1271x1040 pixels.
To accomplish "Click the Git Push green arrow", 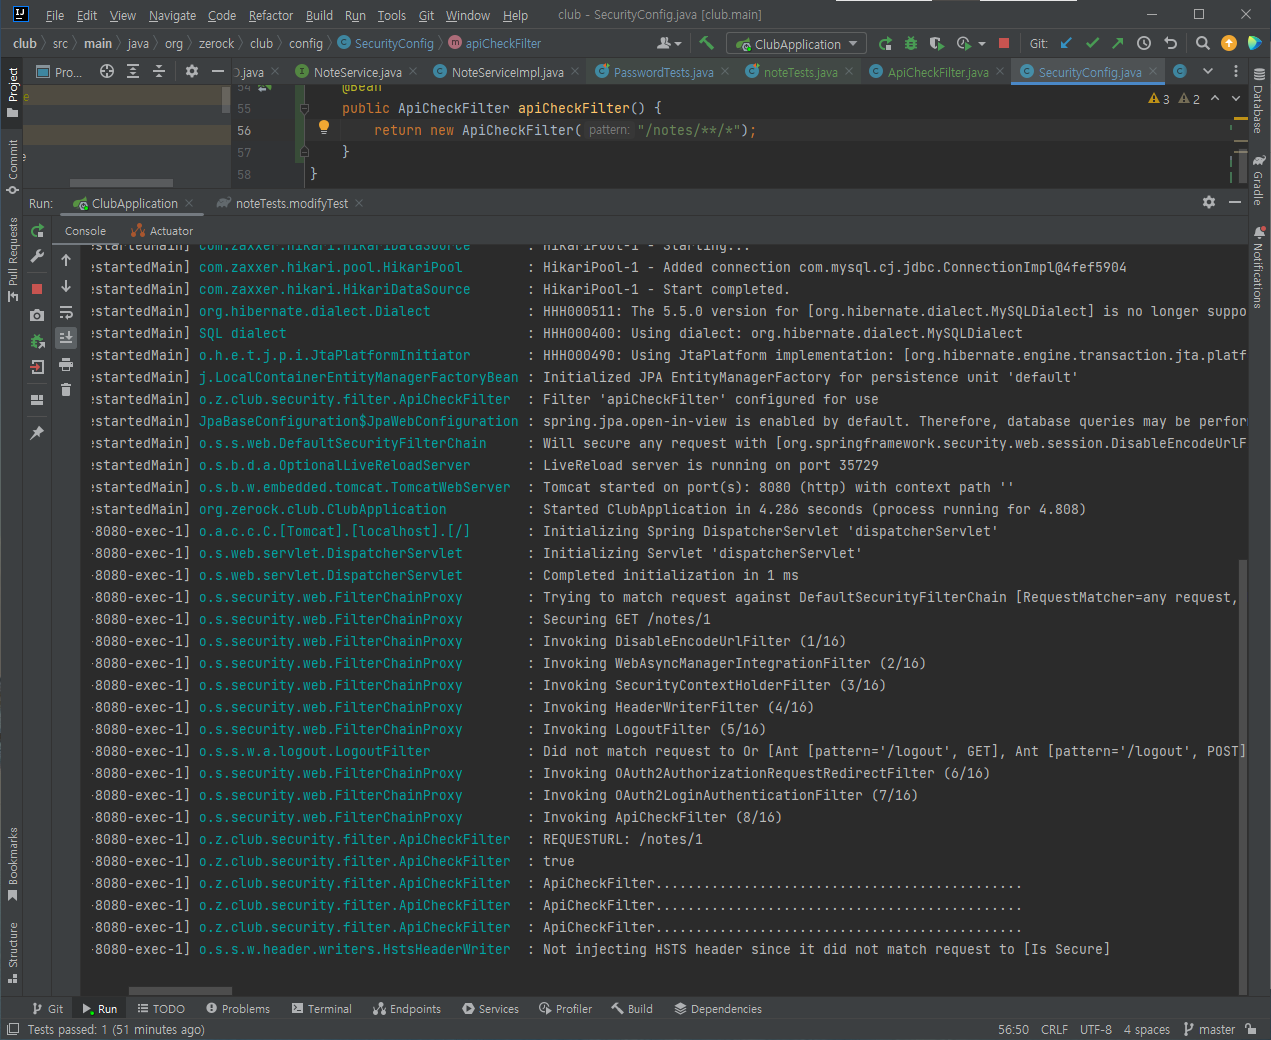I will (x=1118, y=43).
